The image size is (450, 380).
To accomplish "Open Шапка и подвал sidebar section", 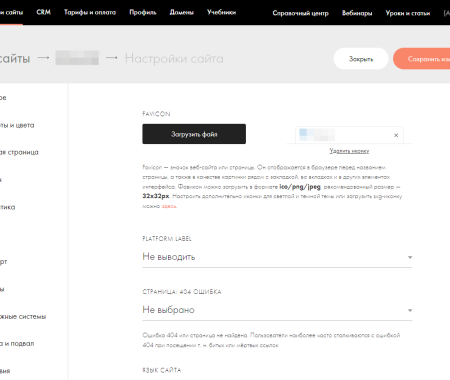I will click(x=17, y=344).
